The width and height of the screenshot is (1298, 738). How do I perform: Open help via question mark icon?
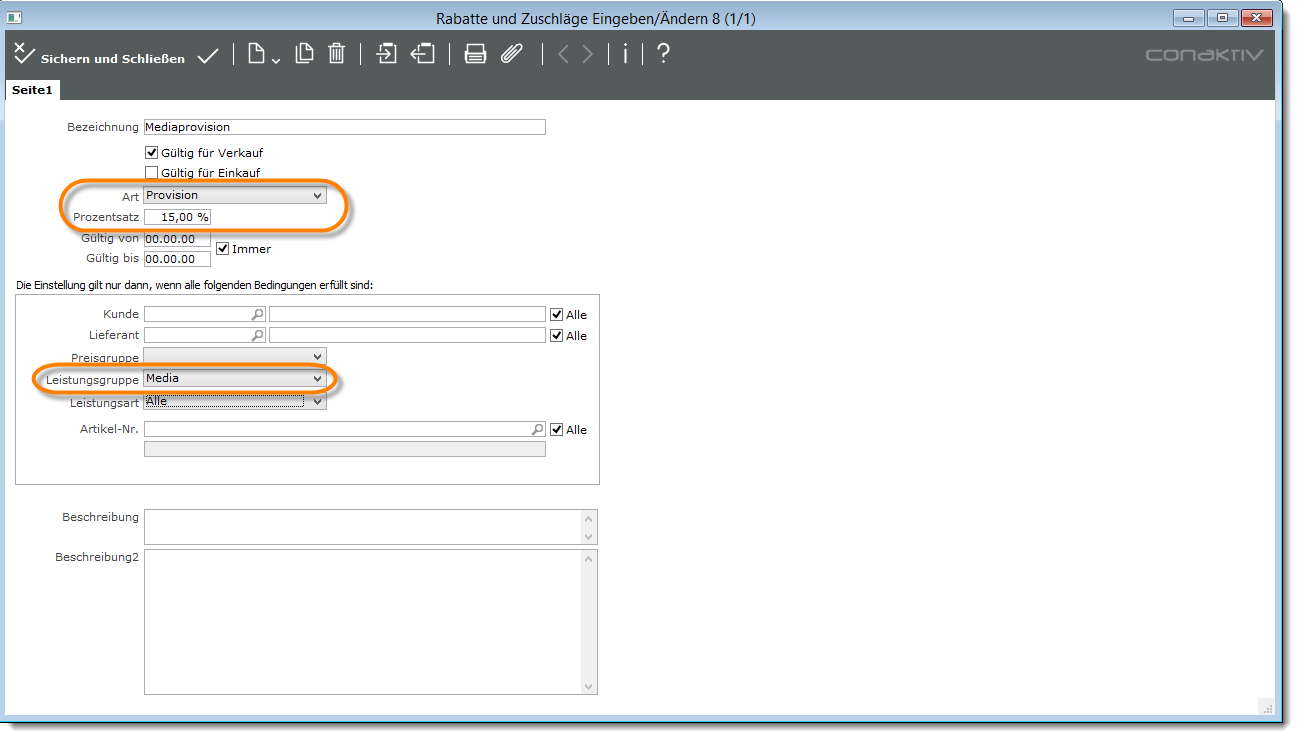pyautogui.click(x=662, y=55)
